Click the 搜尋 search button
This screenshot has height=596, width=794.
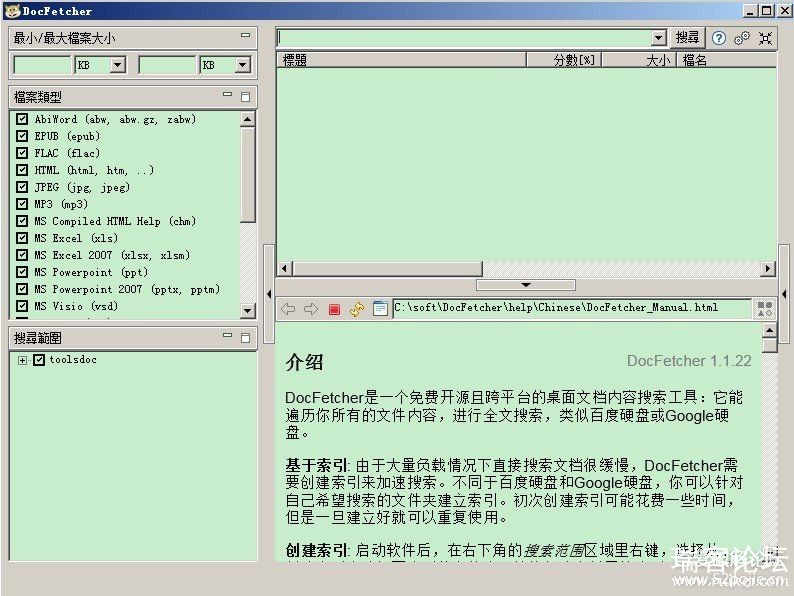[687, 37]
